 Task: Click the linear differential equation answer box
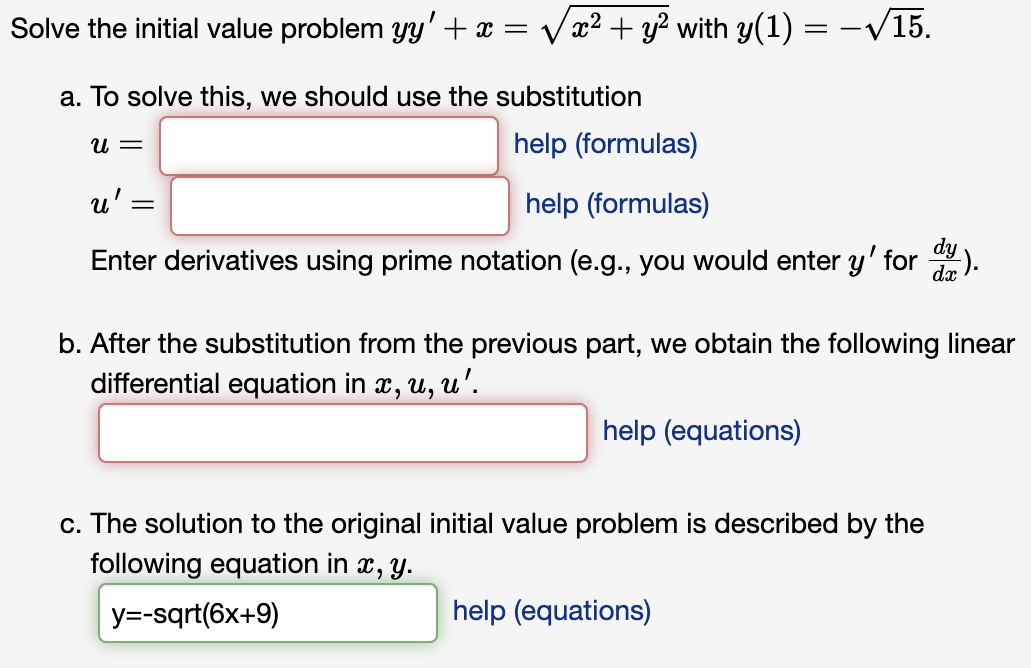[342, 432]
